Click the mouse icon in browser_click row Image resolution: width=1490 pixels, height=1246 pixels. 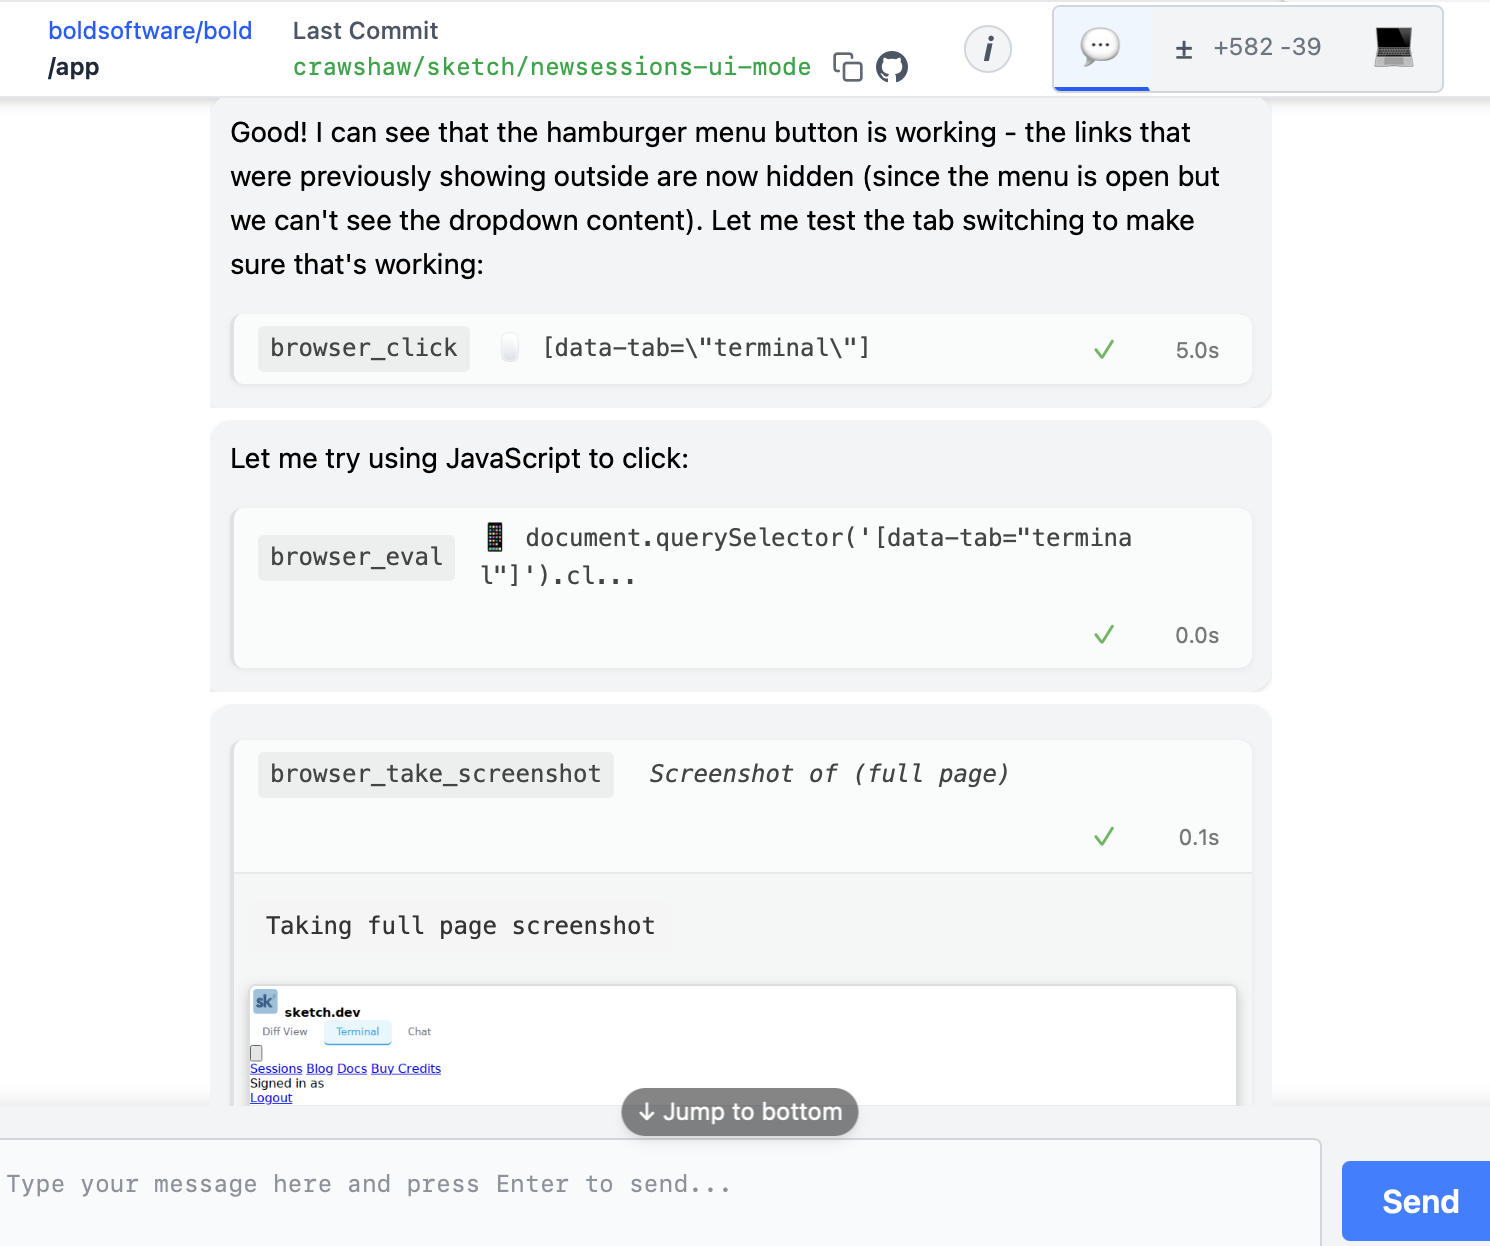pyautogui.click(x=510, y=347)
